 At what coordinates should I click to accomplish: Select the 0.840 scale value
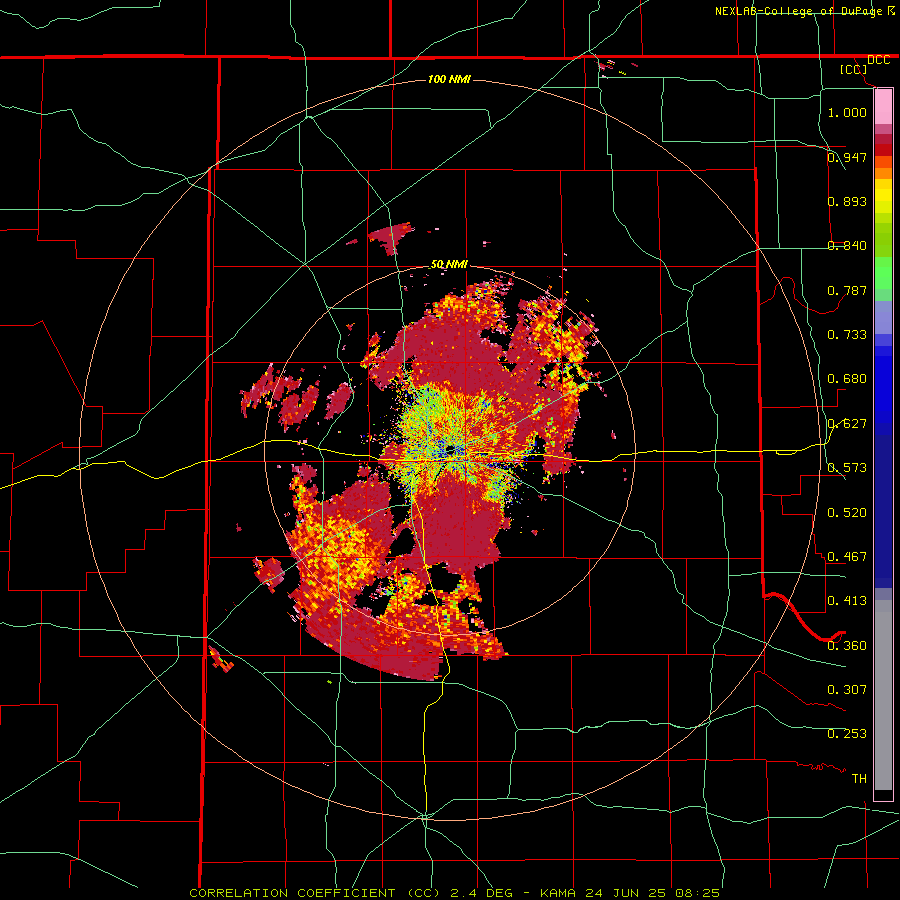847,246
